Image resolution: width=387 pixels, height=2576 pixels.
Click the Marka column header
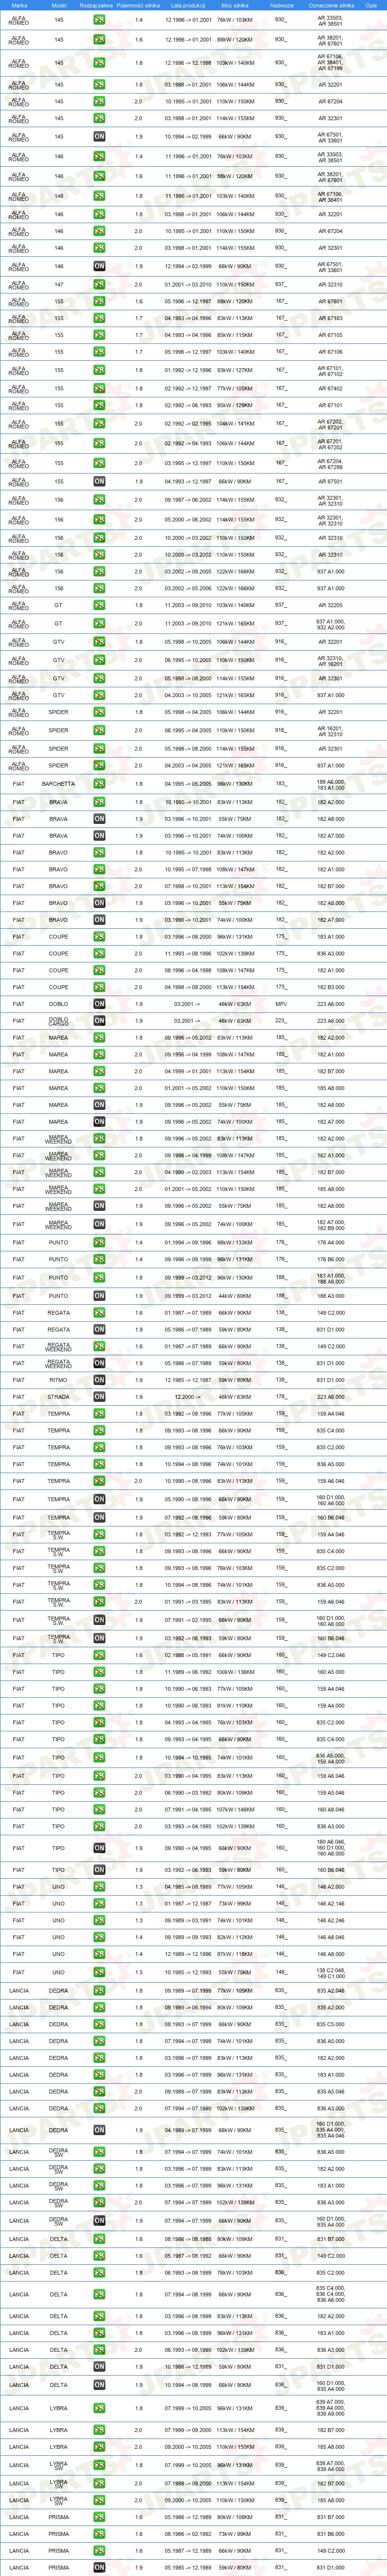click(19, 5)
